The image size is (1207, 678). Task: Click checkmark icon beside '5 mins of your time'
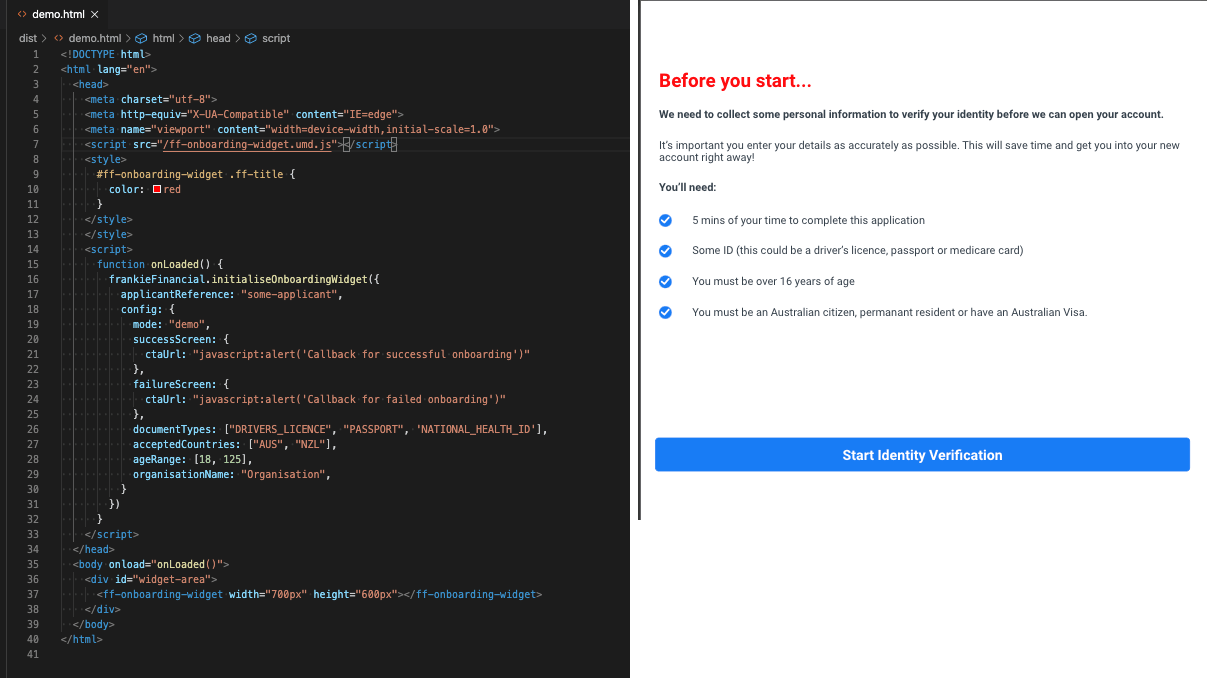(x=665, y=220)
